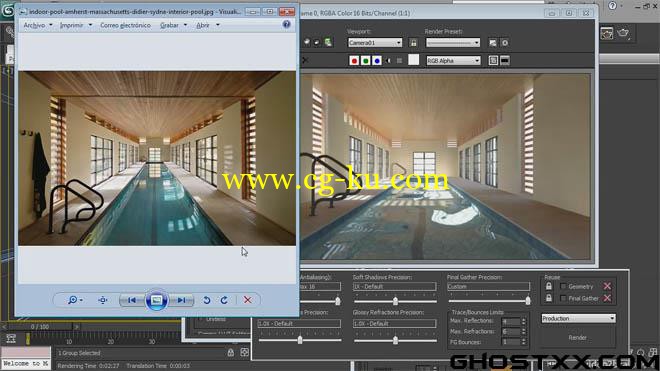Click the clear X icon in render window

[x=305, y=61]
